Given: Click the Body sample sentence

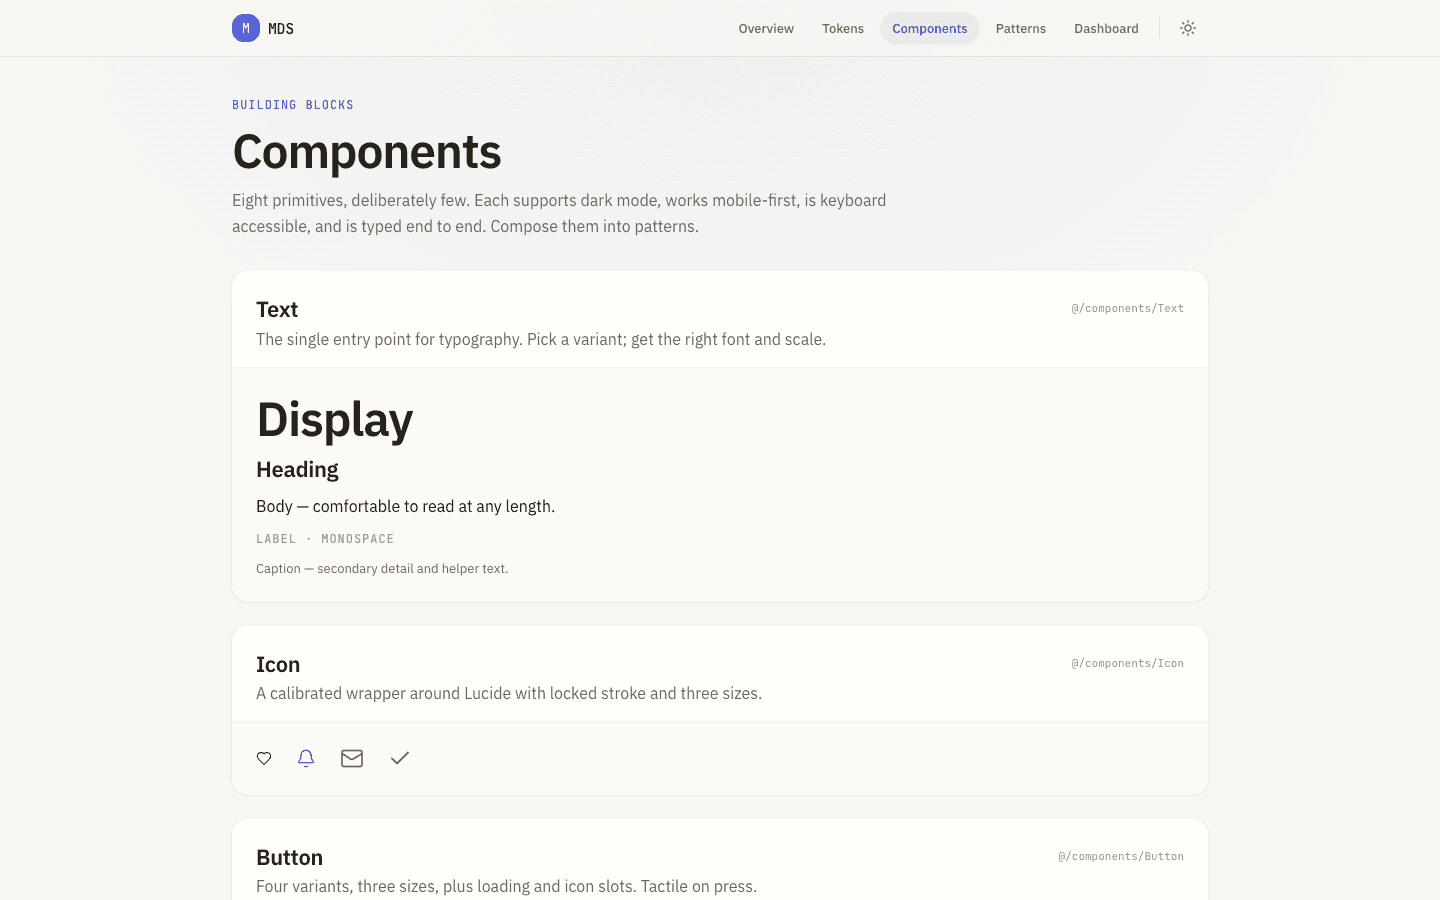Looking at the screenshot, I should [x=405, y=506].
